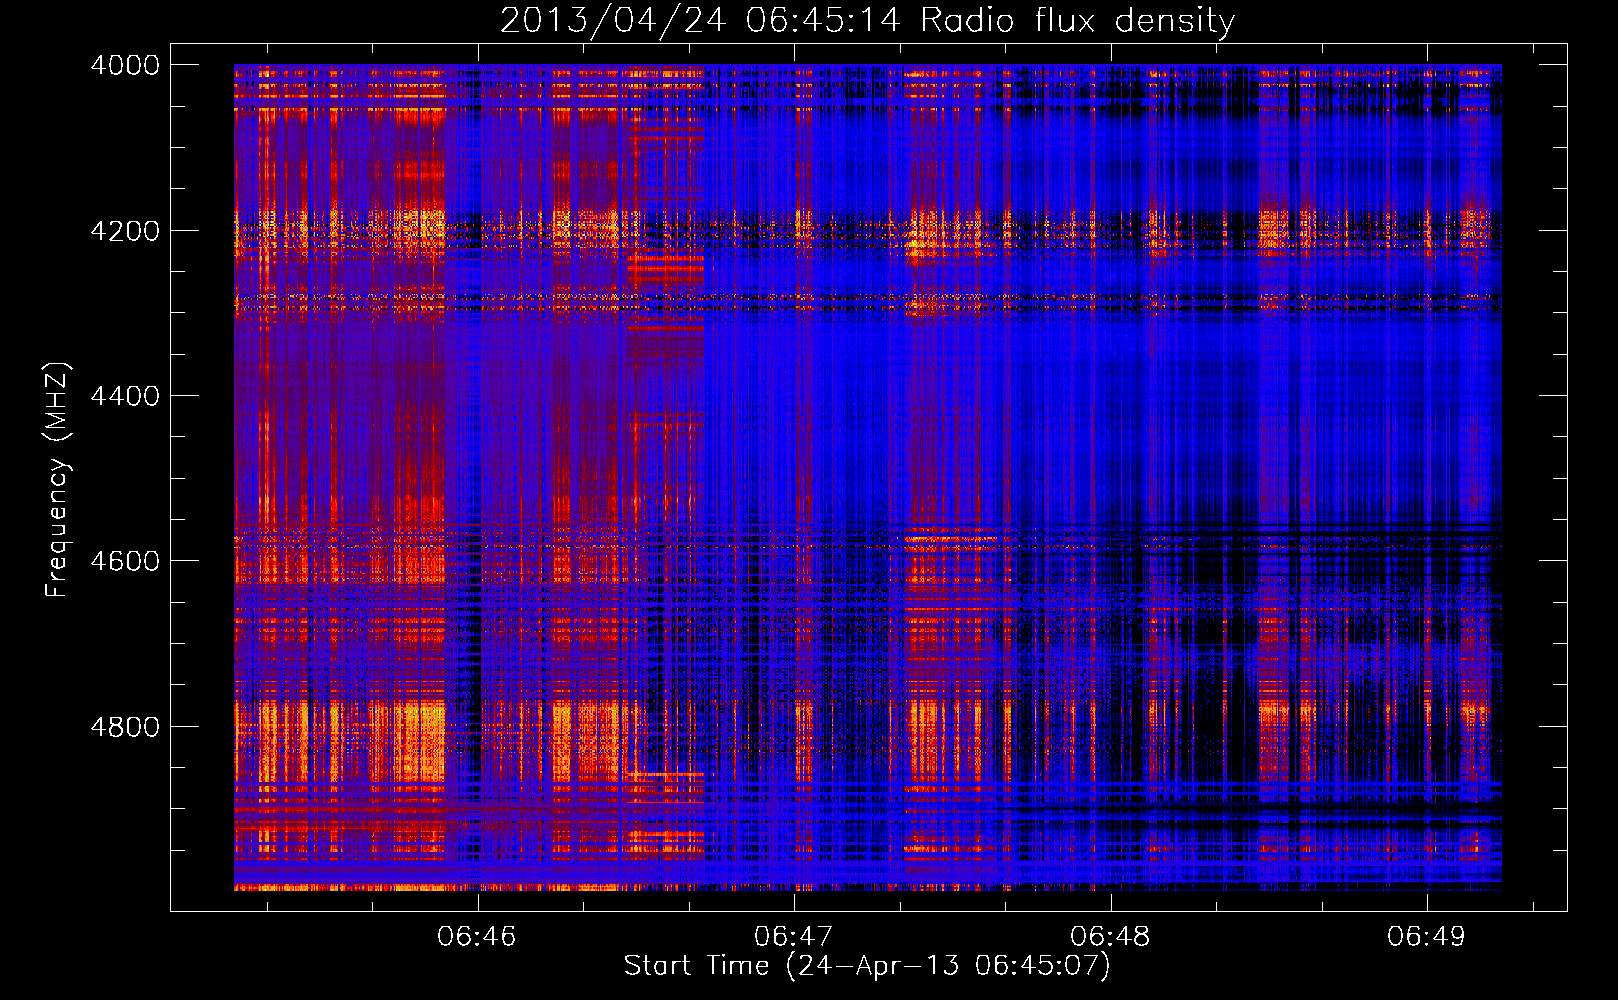Click the plot title "2013/04/24 06:45:14 Radio flux density"
The image size is (1618, 1000).
(867, 20)
